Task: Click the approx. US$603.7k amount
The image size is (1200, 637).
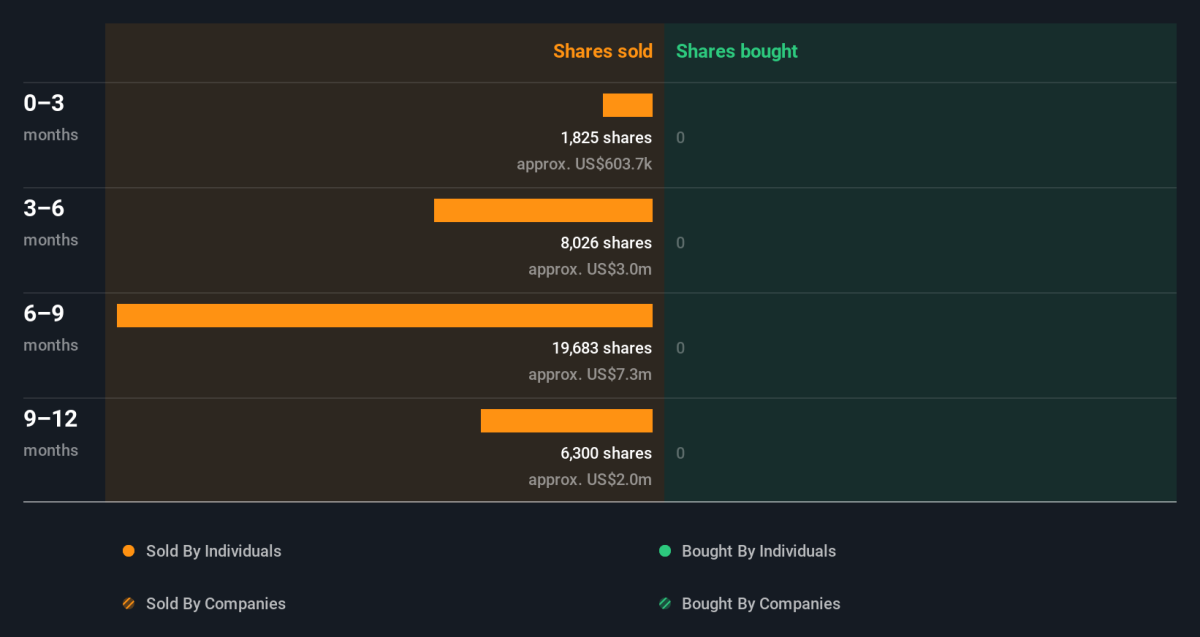Action: tap(584, 164)
